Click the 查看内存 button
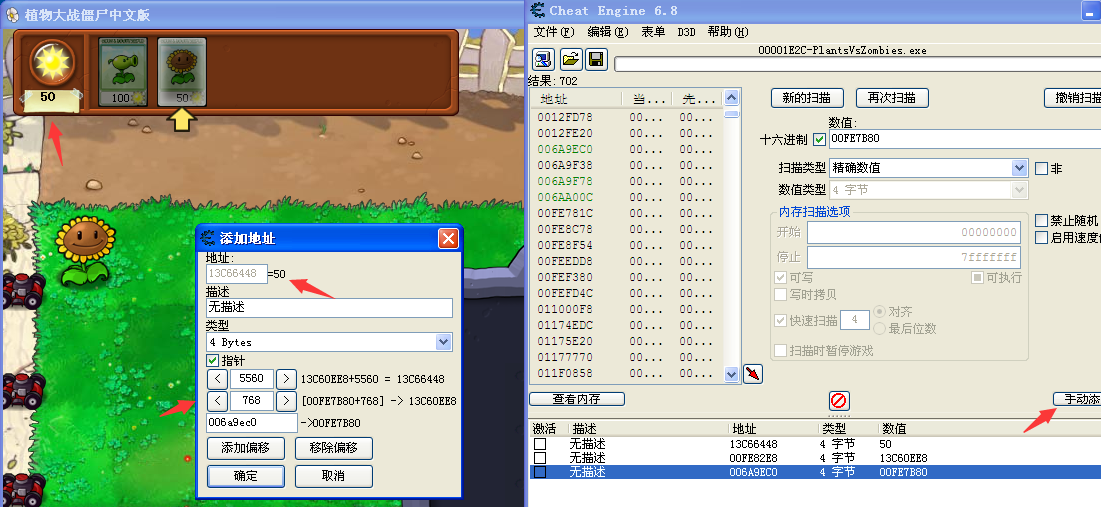 [576, 399]
